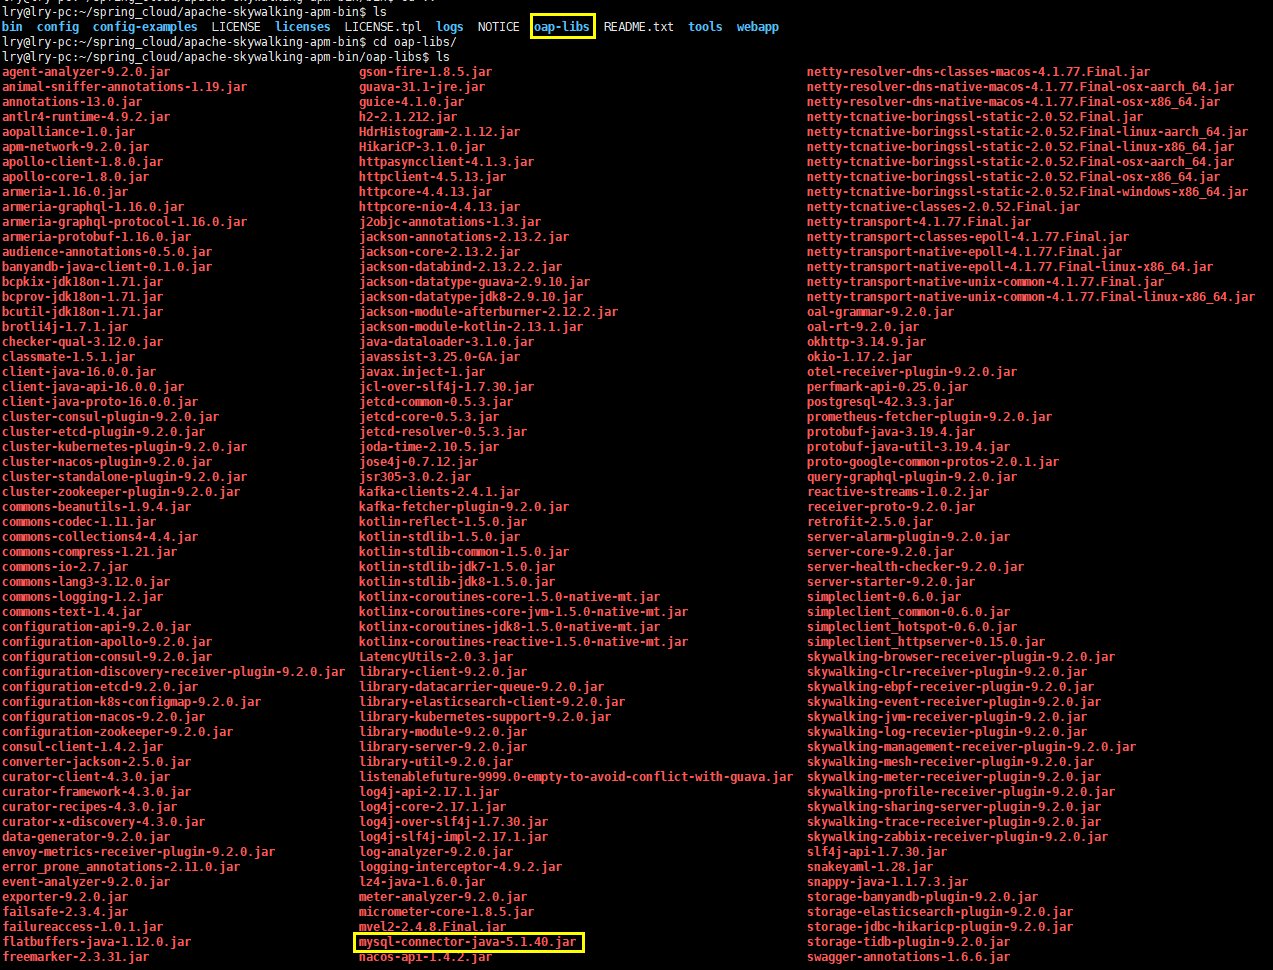Click animal-sniffer-annotations-1.19.jar
Screen dimensions: 1273x970
point(124,87)
